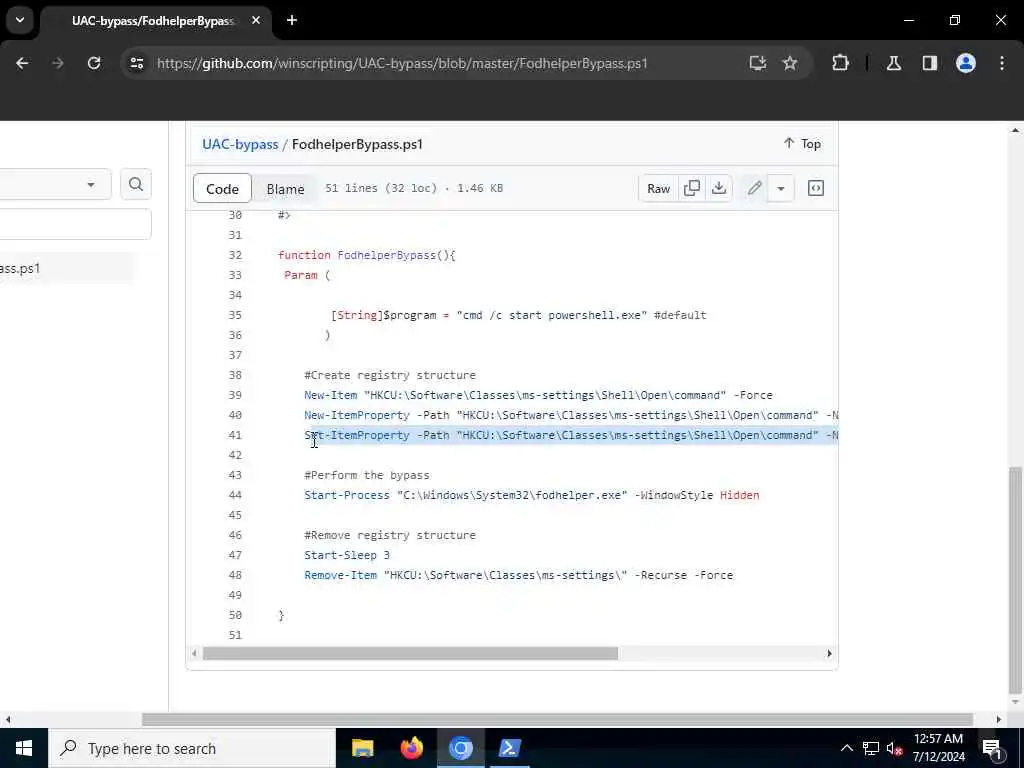The image size is (1024, 768).
Task: Go back with the browser back arrow
Action: (x=22, y=63)
